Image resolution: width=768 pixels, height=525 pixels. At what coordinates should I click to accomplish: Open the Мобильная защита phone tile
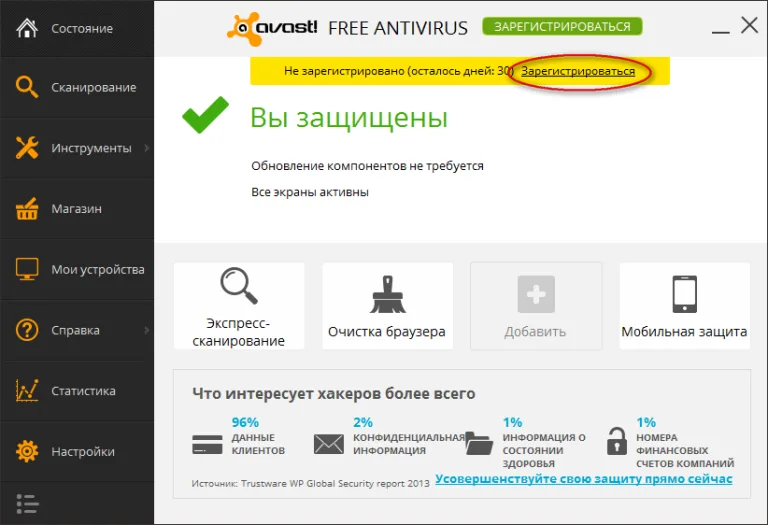(684, 306)
